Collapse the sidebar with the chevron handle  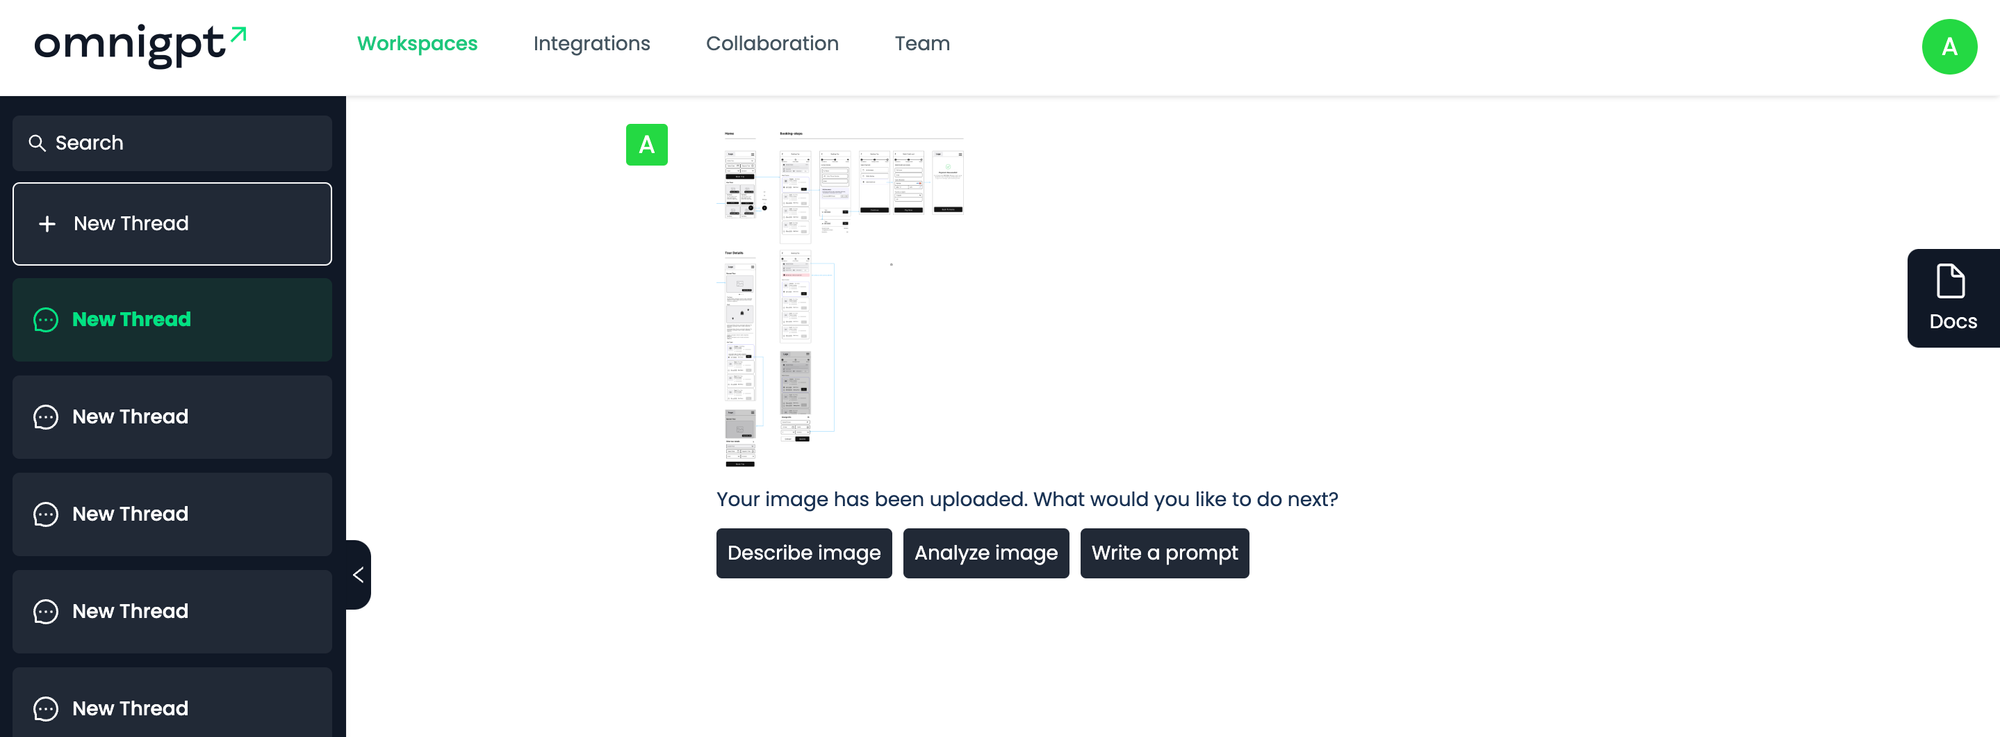(358, 575)
